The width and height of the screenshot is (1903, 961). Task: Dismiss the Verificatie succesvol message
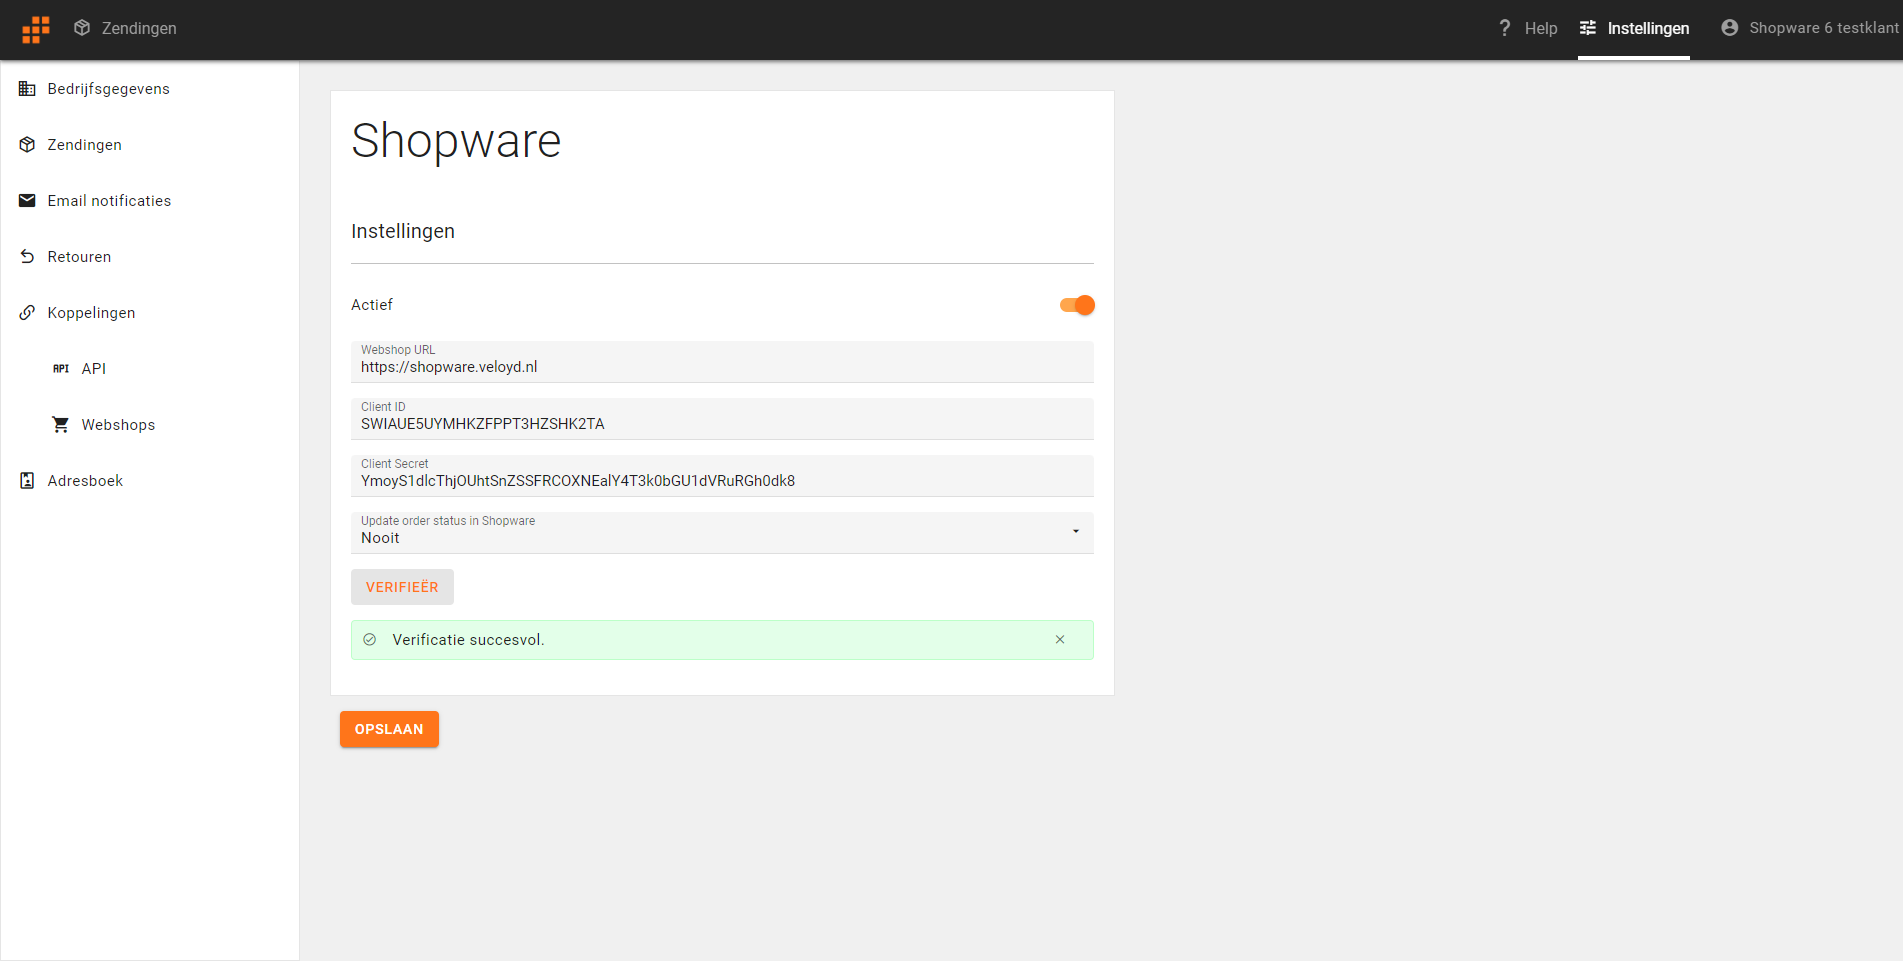pyautogui.click(x=1060, y=640)
